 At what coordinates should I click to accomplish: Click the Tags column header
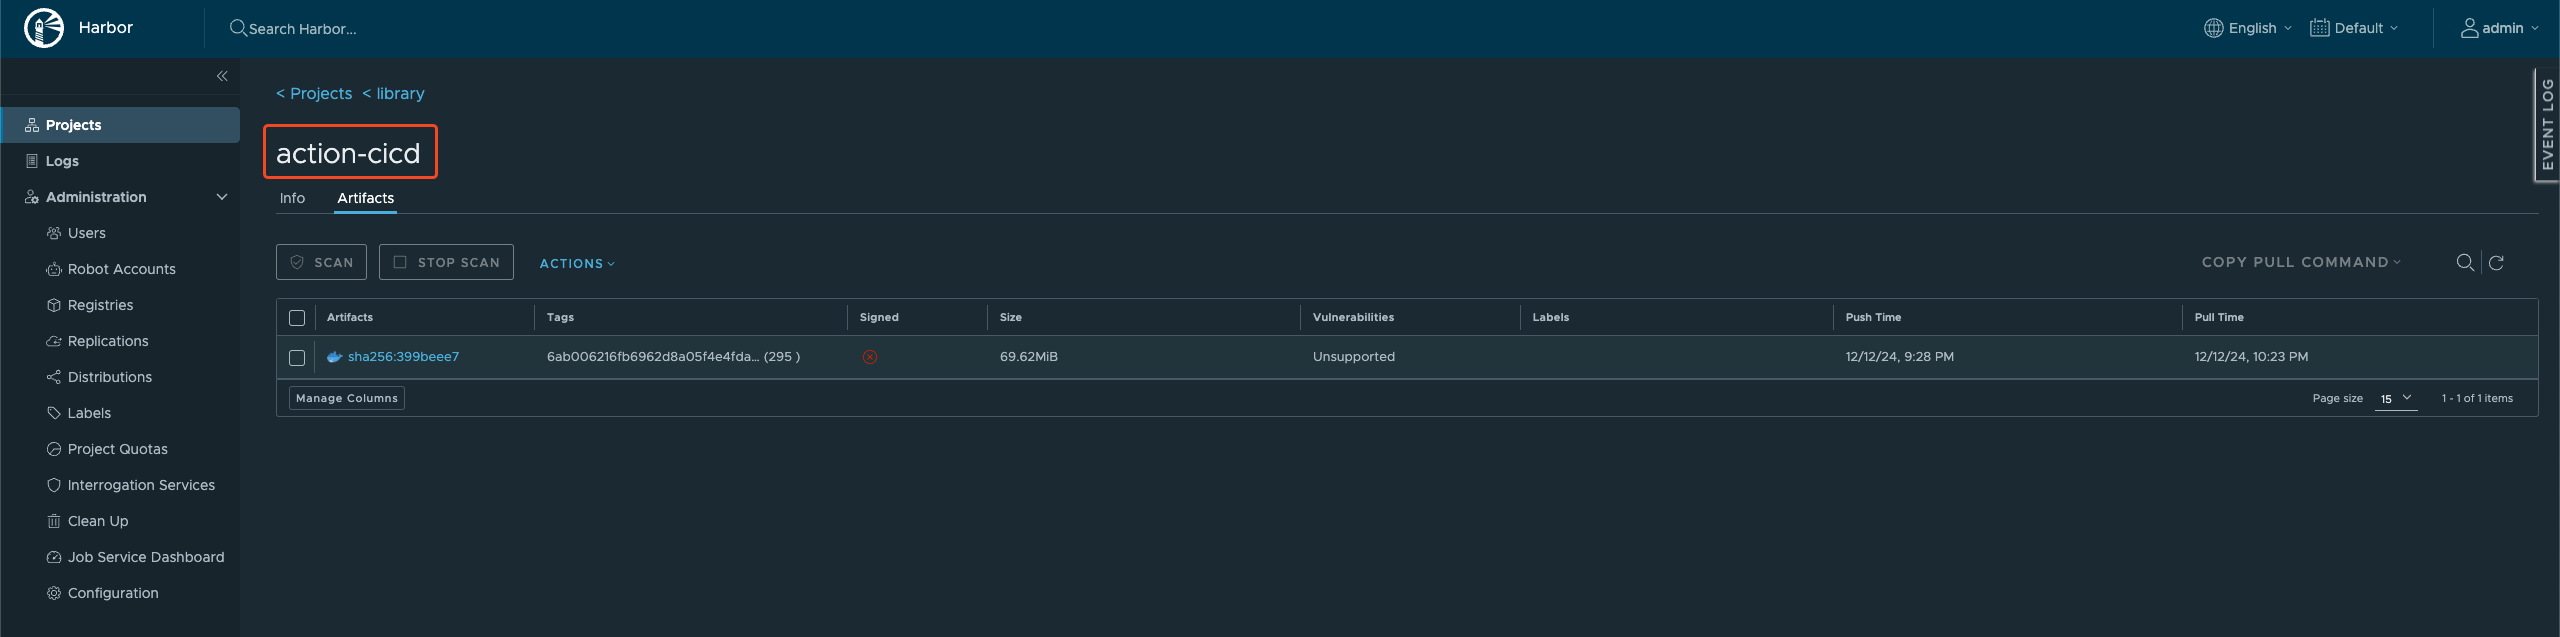pos(560,317)
